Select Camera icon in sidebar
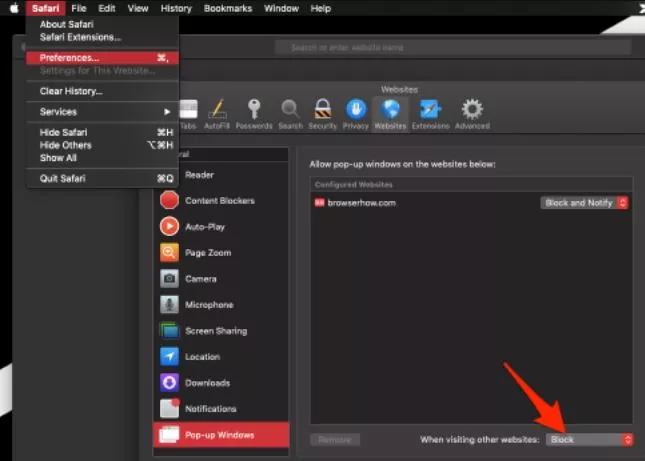The height and width of the screenshot is (461, 645). pyautogui.click(x=169, y=279)
